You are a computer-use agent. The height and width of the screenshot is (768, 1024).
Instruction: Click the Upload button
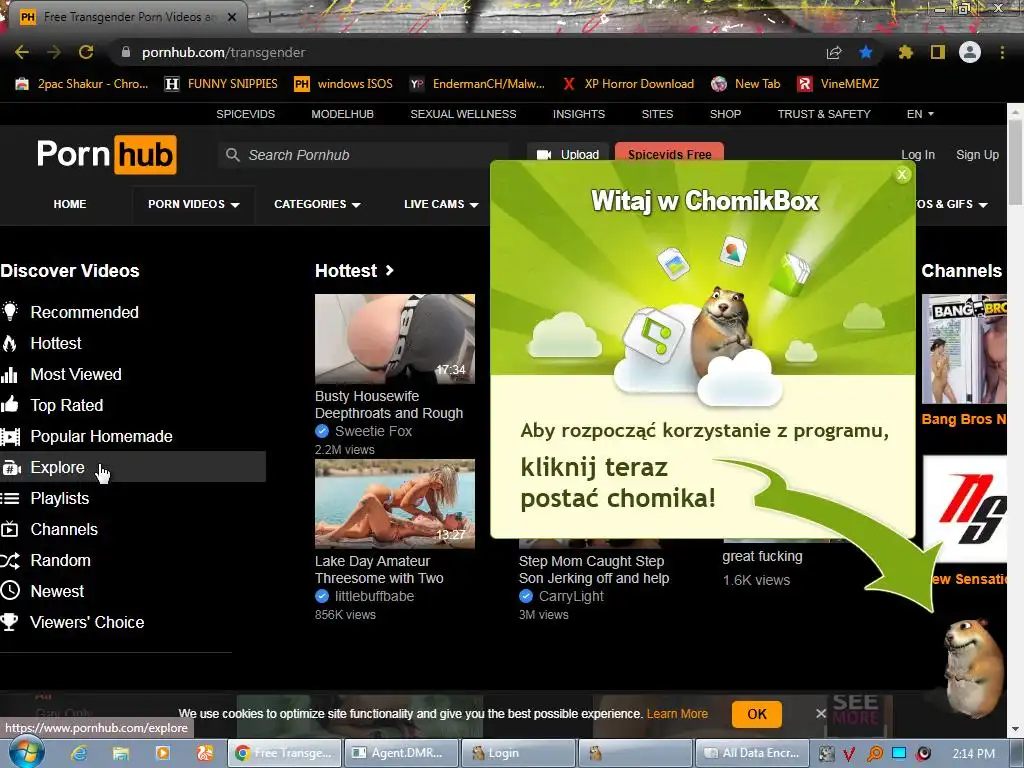coord(568,155)
